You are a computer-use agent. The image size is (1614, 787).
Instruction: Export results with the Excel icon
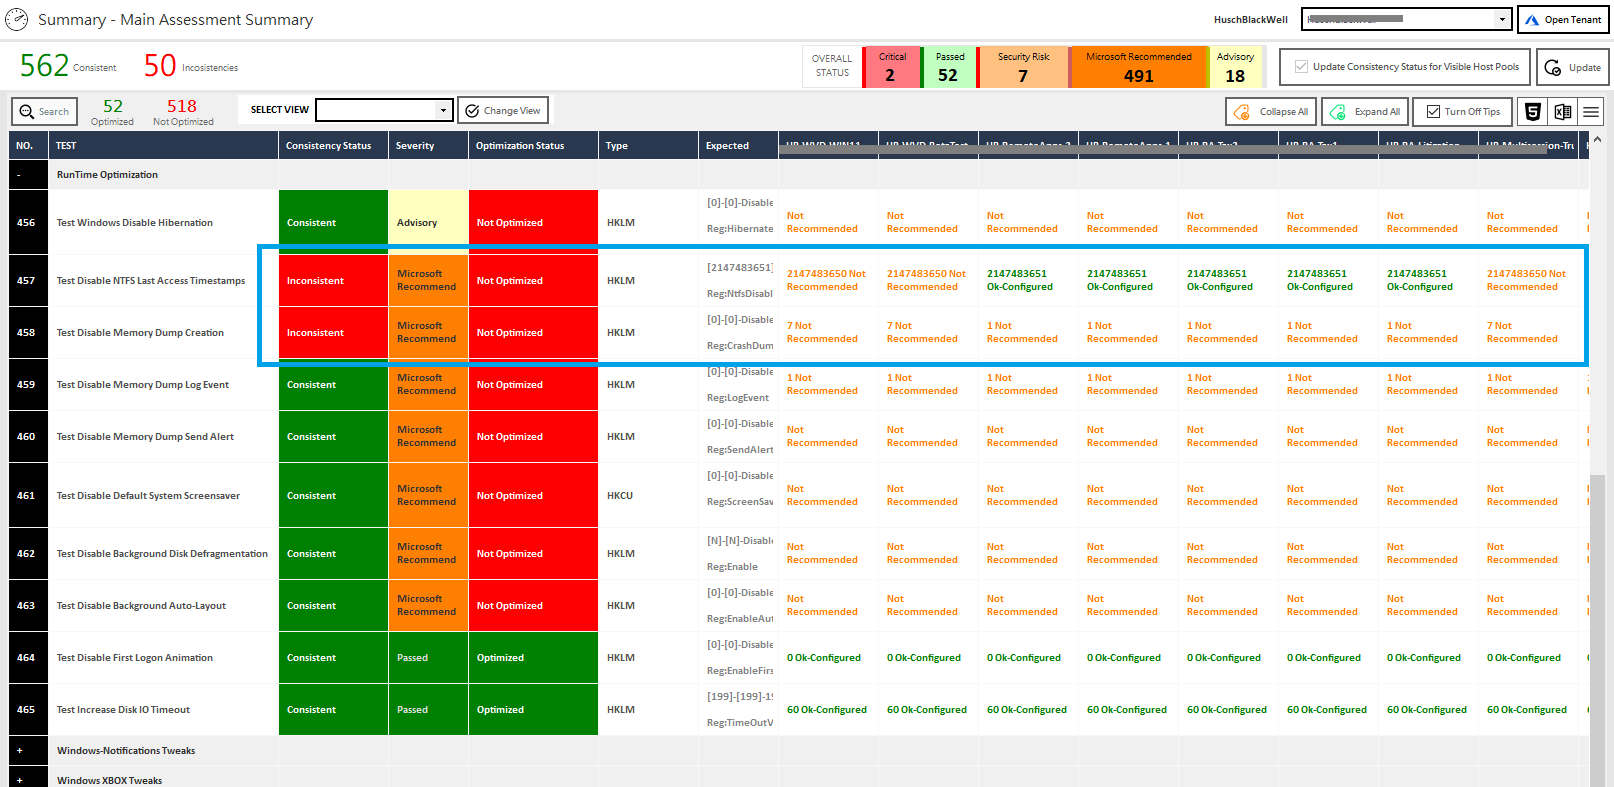coord(1562,112)
